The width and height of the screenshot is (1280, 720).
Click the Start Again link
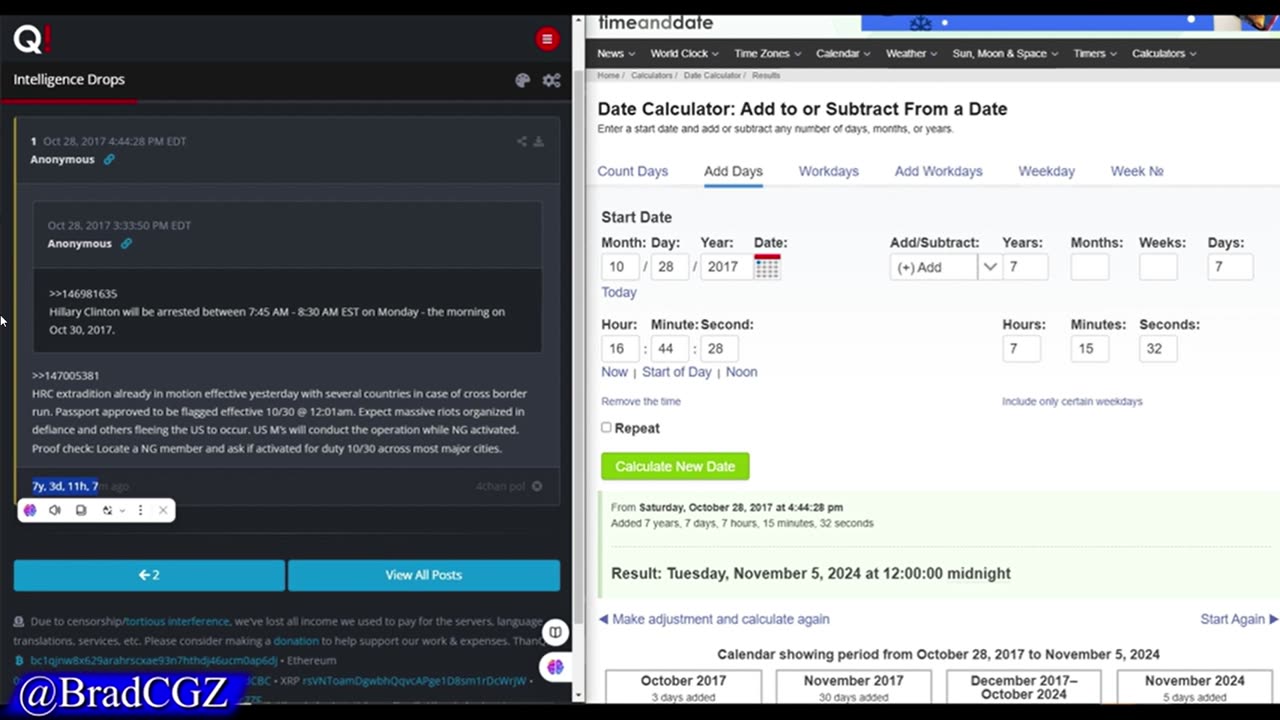click(x=1239, y=619)
